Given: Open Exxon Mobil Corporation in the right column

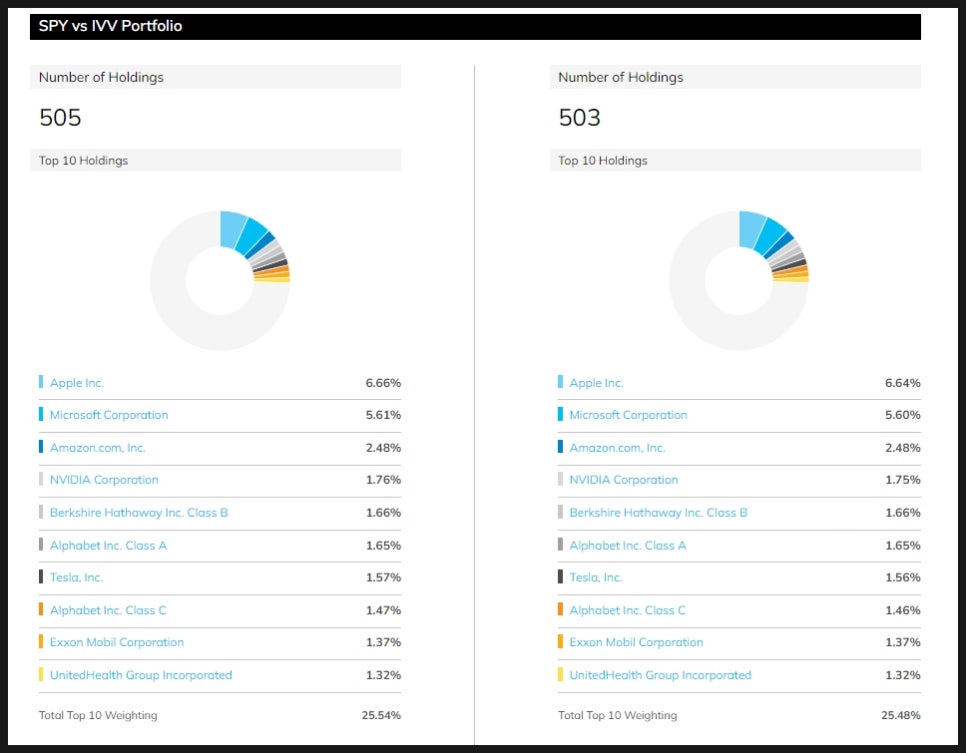Looking at the screenshot, I should tap(636, 642).
